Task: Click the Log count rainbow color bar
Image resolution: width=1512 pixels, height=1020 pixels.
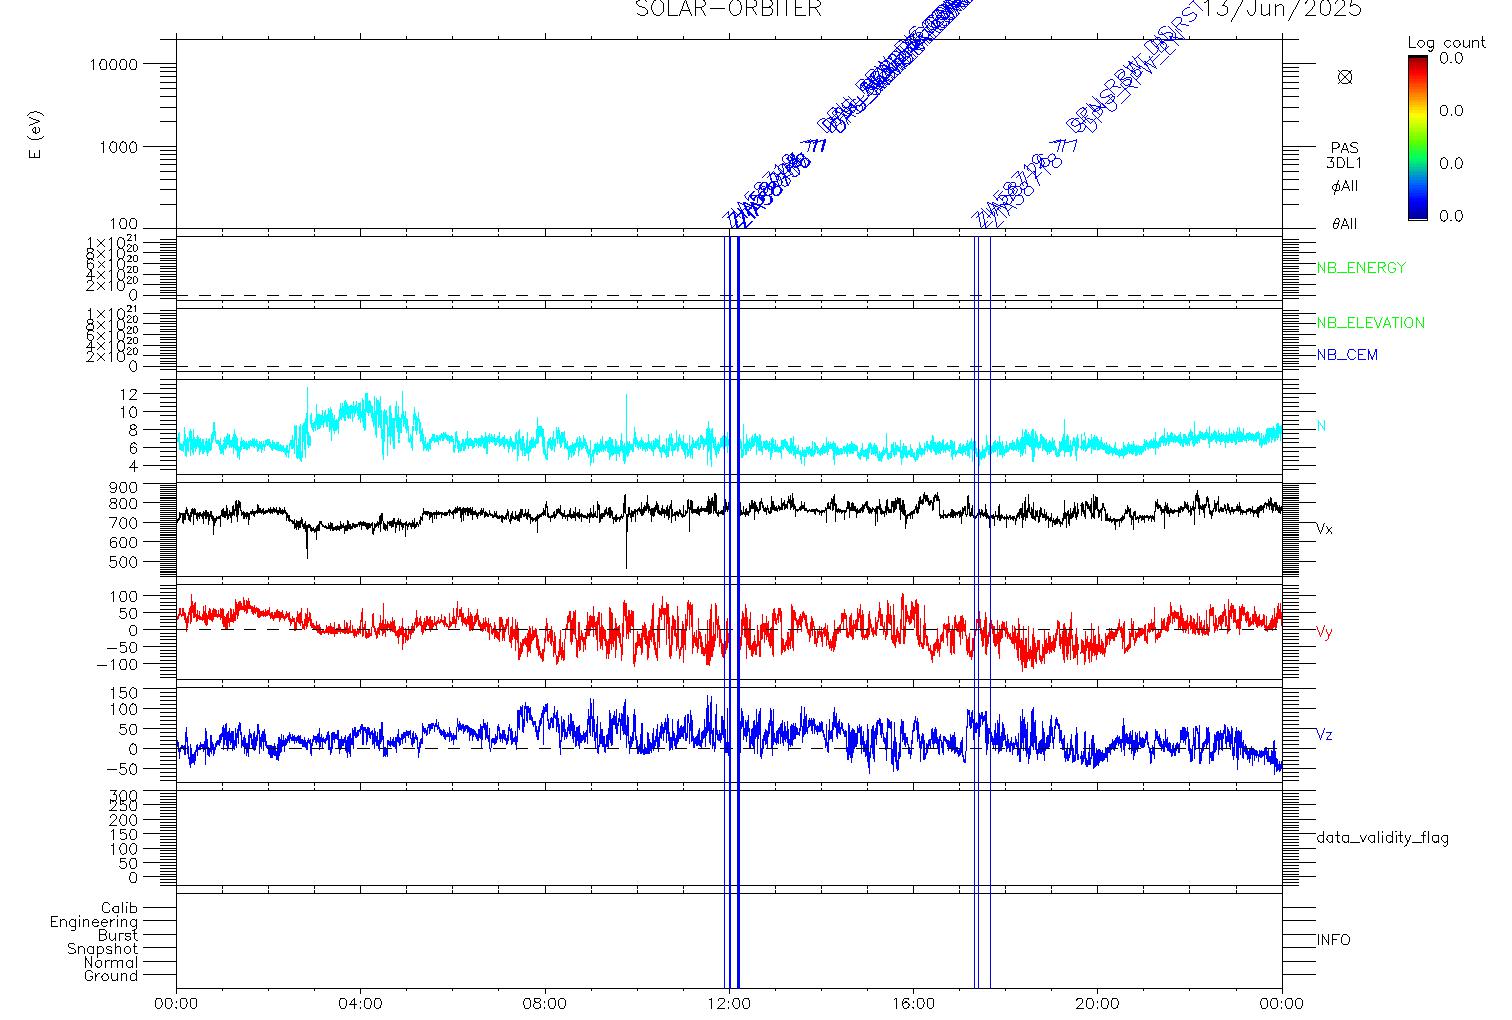Action: tap(1418, 137)
